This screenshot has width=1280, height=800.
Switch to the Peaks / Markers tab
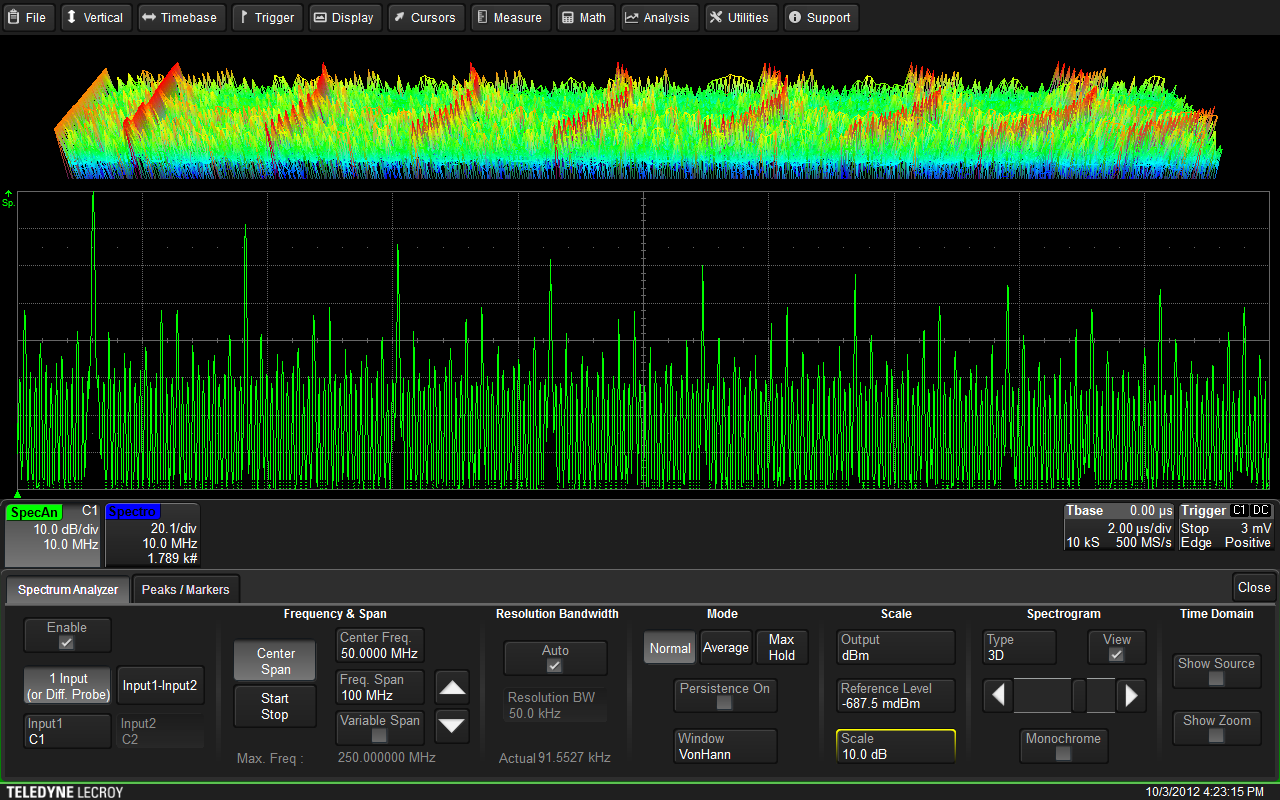point(185,589)
